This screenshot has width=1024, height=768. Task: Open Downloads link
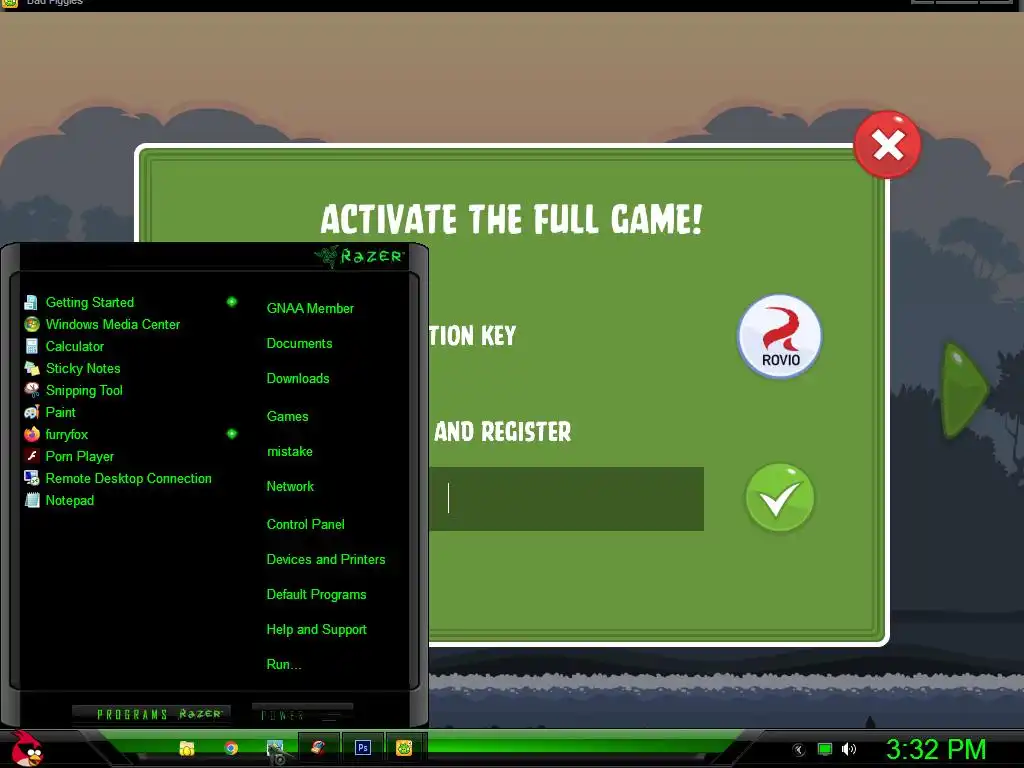(298, 379)
